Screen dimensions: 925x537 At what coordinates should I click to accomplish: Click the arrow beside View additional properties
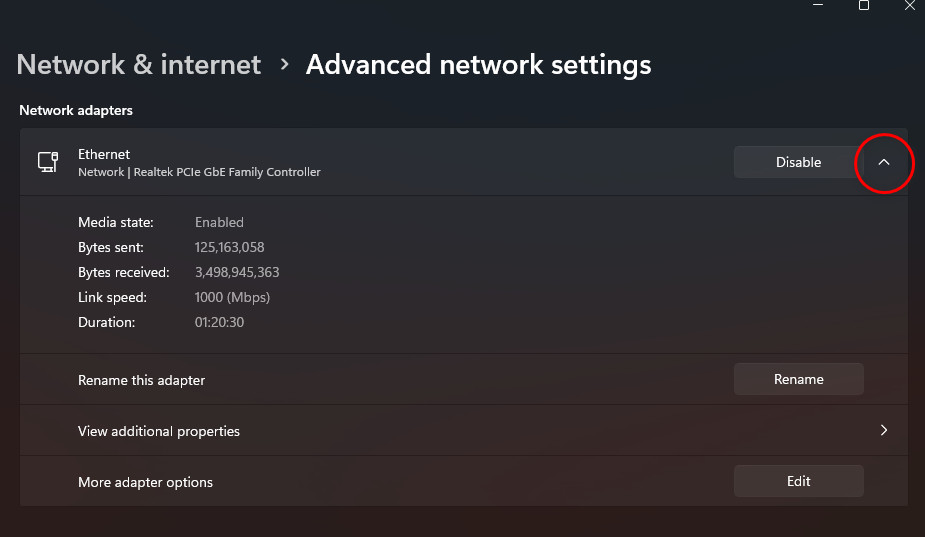pyautogui.click(x=884, y=431)
